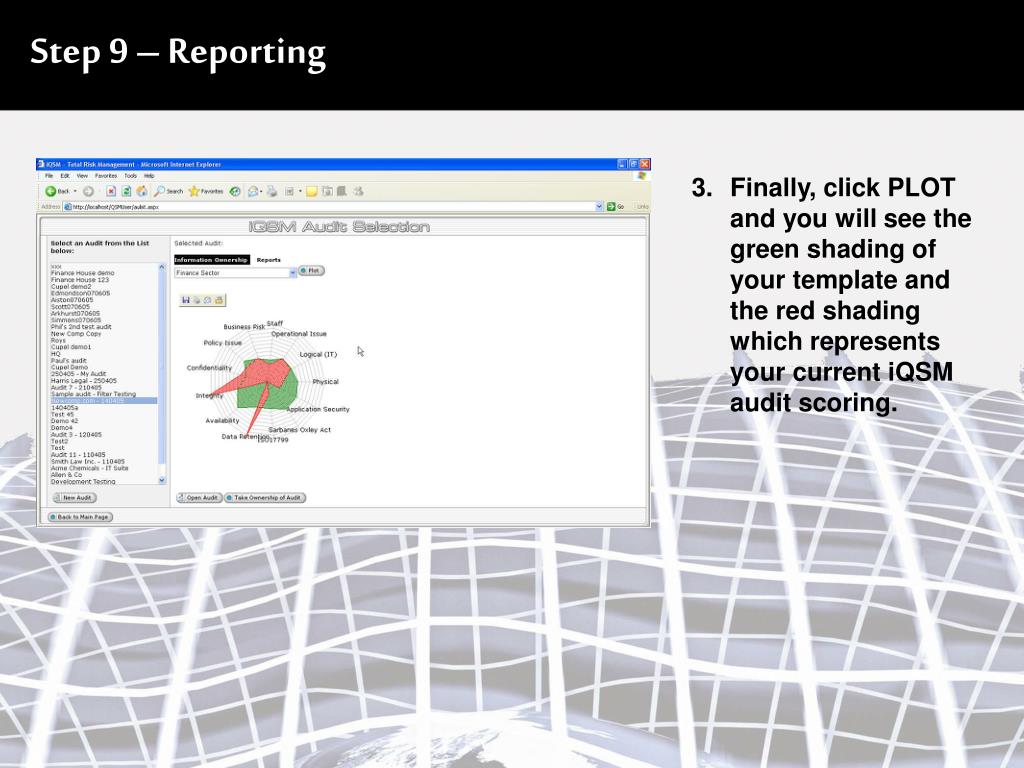Click the Plot button

coord(312,270)
